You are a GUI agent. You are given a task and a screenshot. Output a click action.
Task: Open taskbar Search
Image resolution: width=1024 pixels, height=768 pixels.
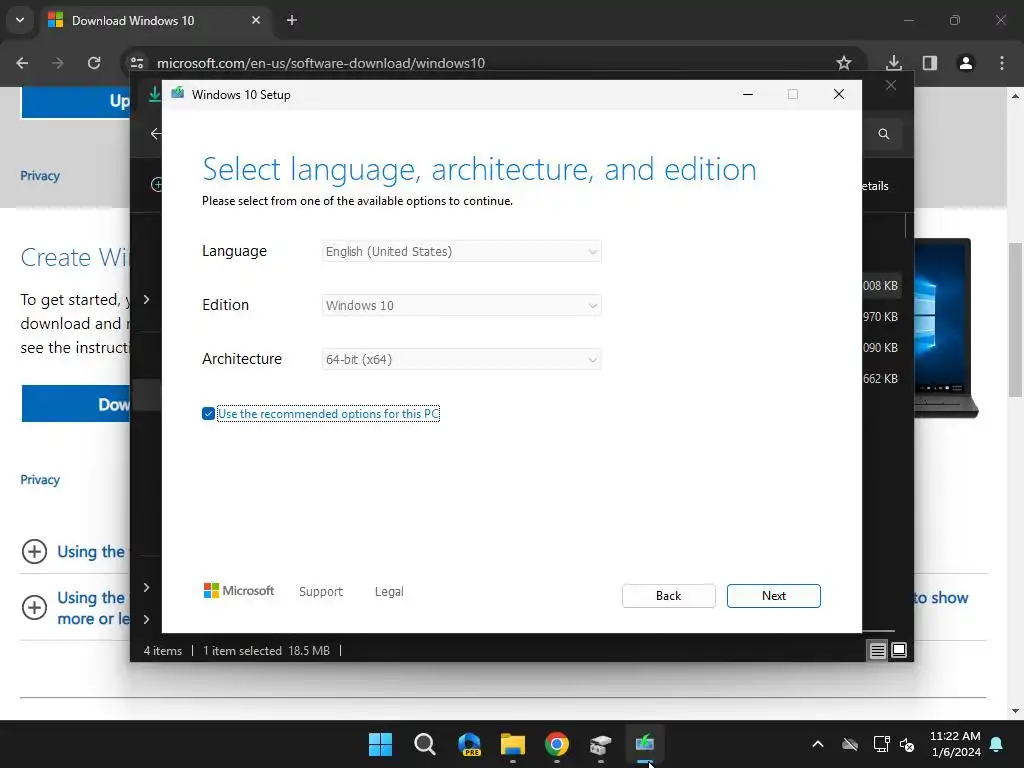tap(424, 744)
